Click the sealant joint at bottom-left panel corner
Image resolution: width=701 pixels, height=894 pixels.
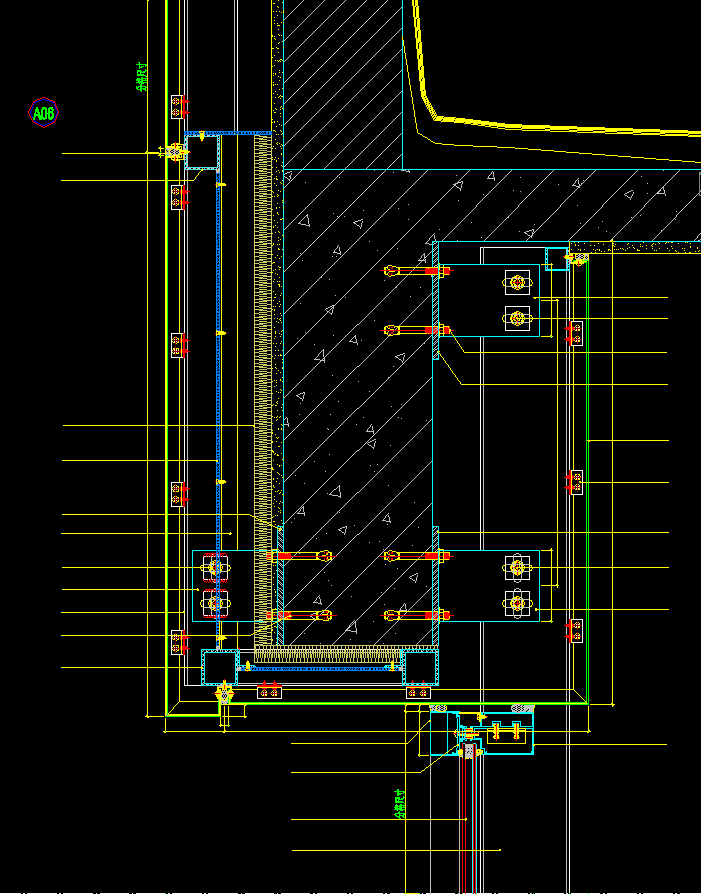(x=224, y=696)
